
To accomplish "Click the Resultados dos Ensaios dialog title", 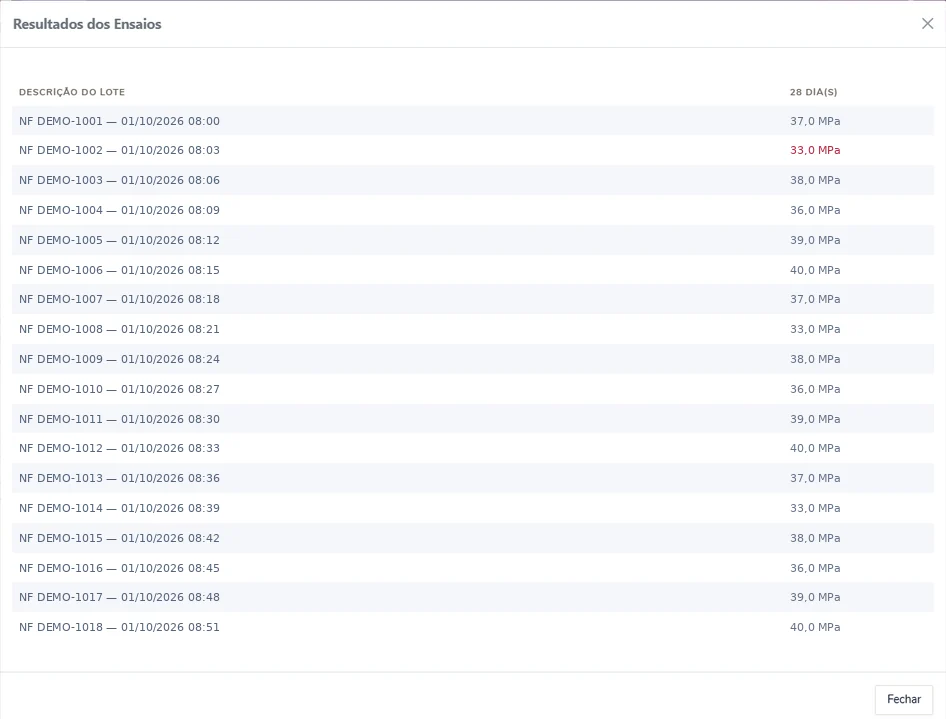I will tap(87, 24).
